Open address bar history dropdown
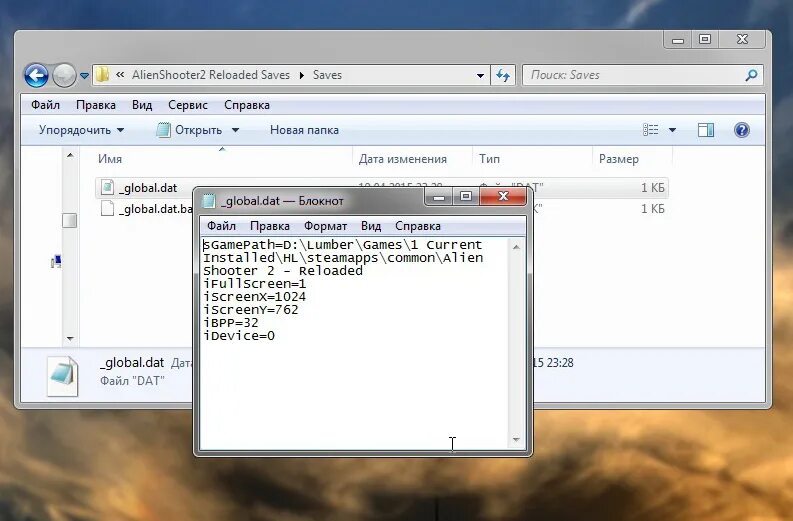This screenshot has width=793, height=521. (480, 76)
